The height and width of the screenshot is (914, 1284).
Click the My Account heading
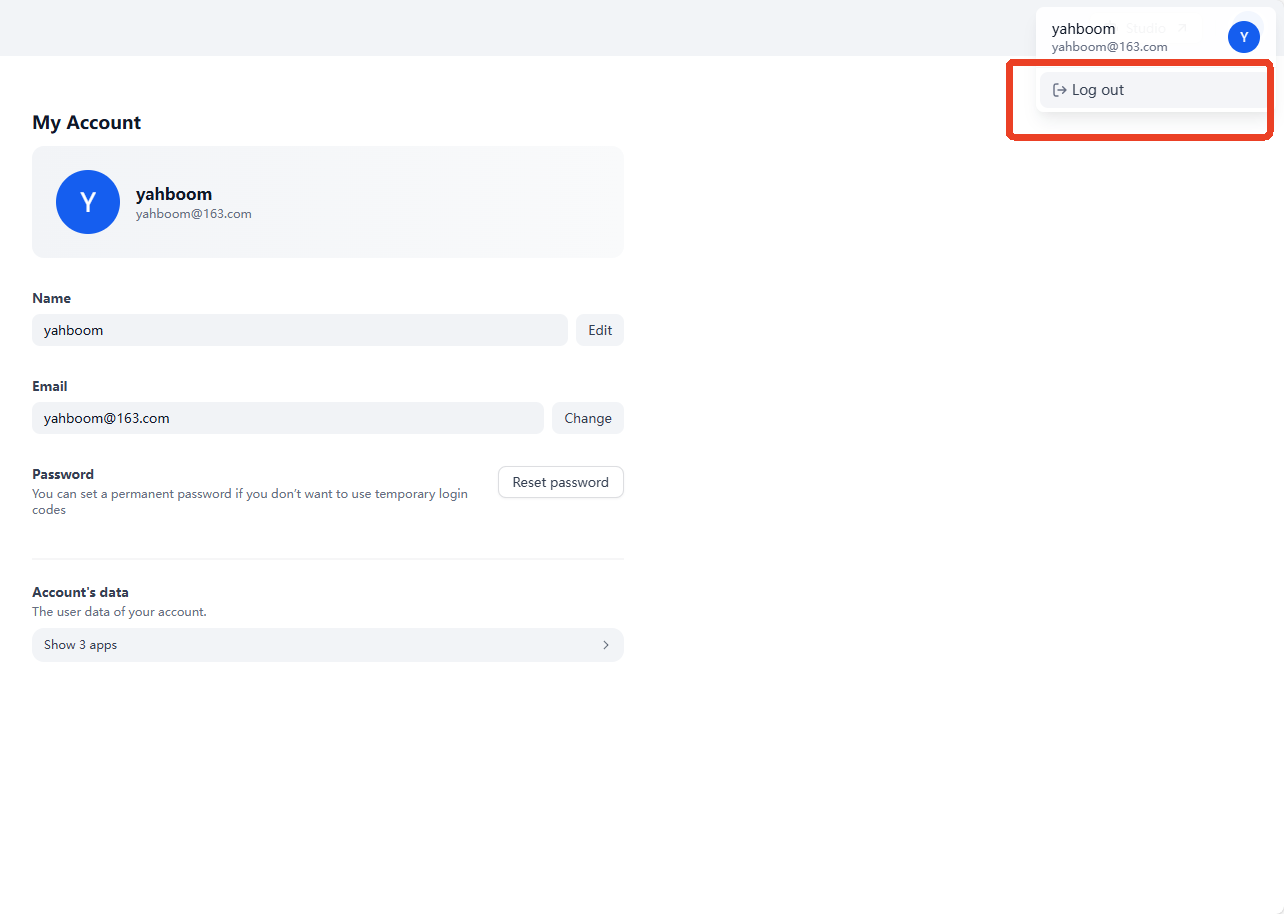tap(87, 122)
